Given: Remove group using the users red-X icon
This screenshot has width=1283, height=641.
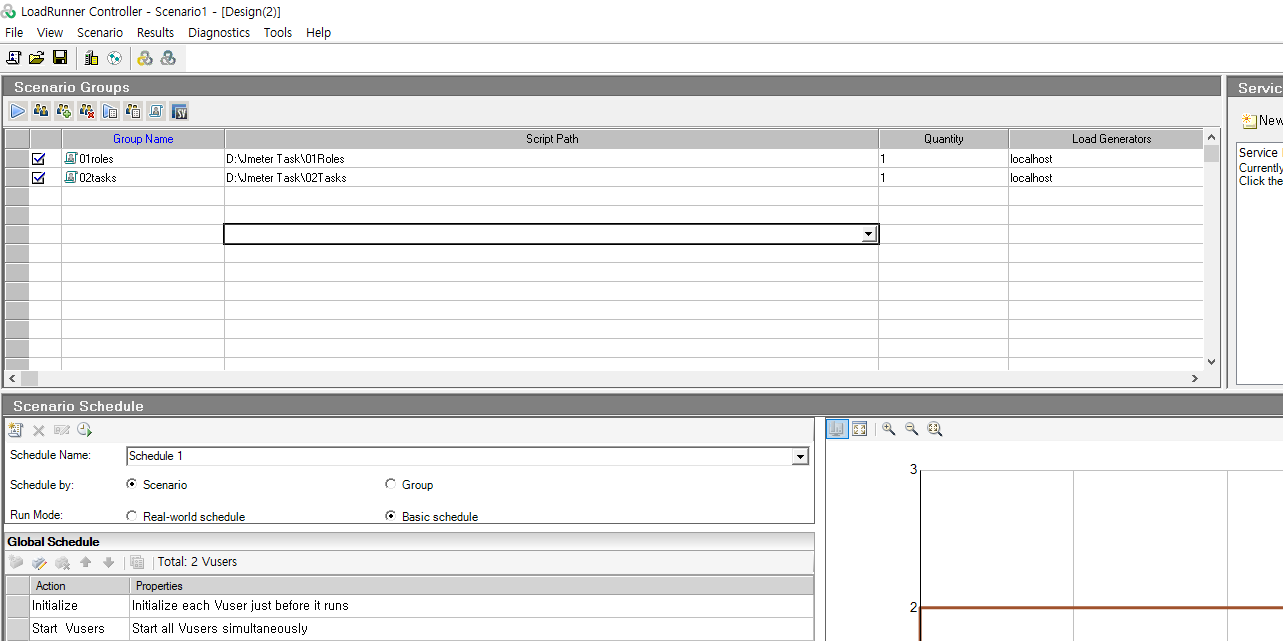Looking at the screenshot, I should point(87,111).
